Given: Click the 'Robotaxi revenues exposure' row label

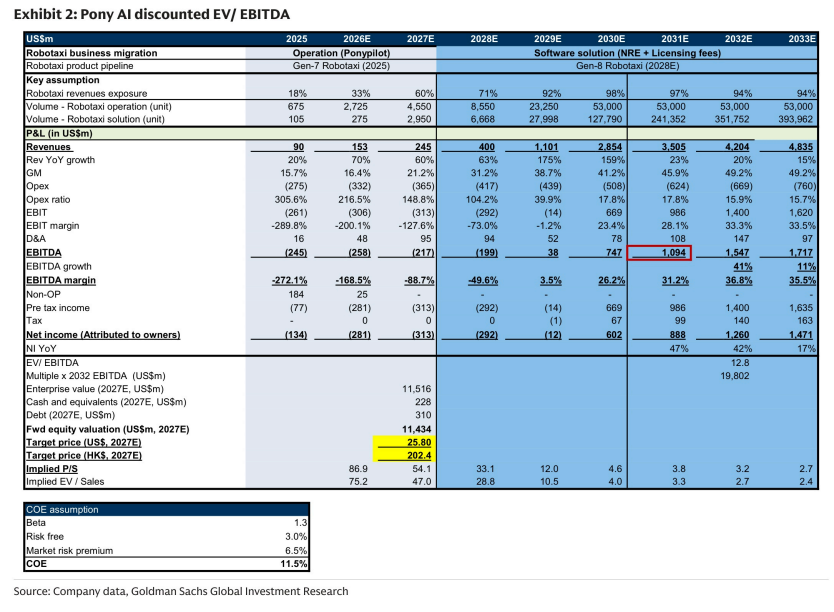Looking at the screenshot, I should (86, 93).
